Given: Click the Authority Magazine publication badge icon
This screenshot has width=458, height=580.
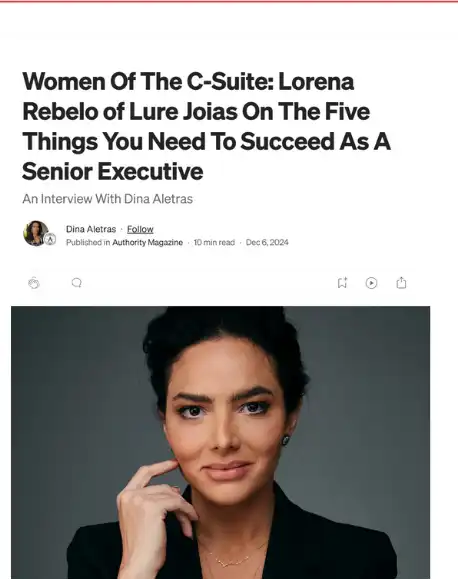Looking at the screenshot, I should (x=50, y=240).
